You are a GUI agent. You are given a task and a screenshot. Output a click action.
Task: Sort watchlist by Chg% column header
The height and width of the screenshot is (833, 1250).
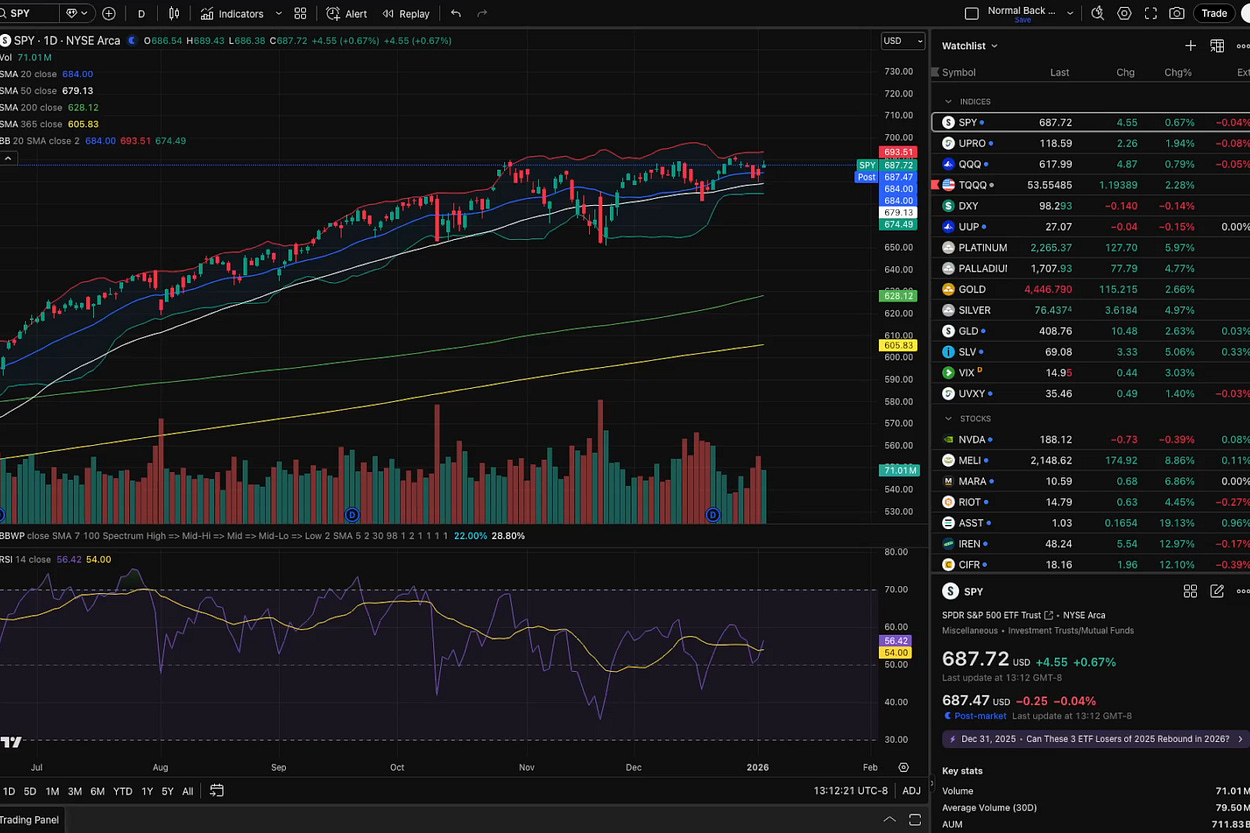[1178, 72]
